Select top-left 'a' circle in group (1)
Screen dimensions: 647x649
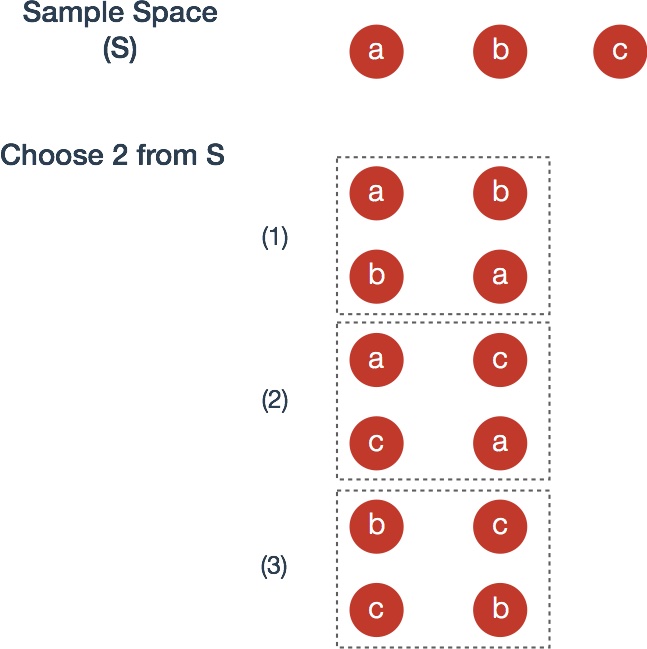[376, 193]
